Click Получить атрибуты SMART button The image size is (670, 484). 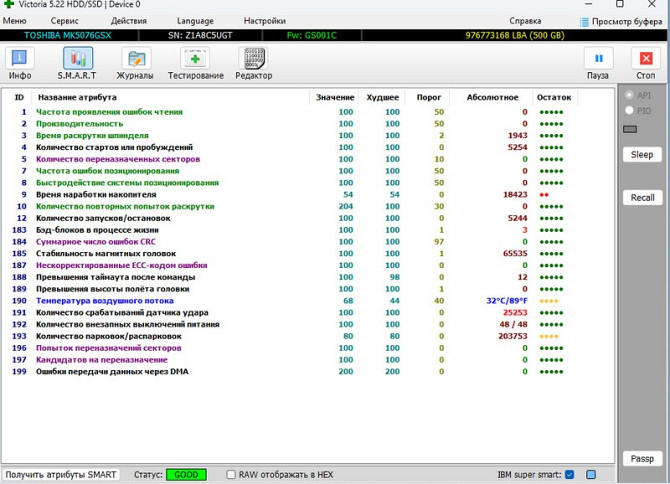pos(61,475)
